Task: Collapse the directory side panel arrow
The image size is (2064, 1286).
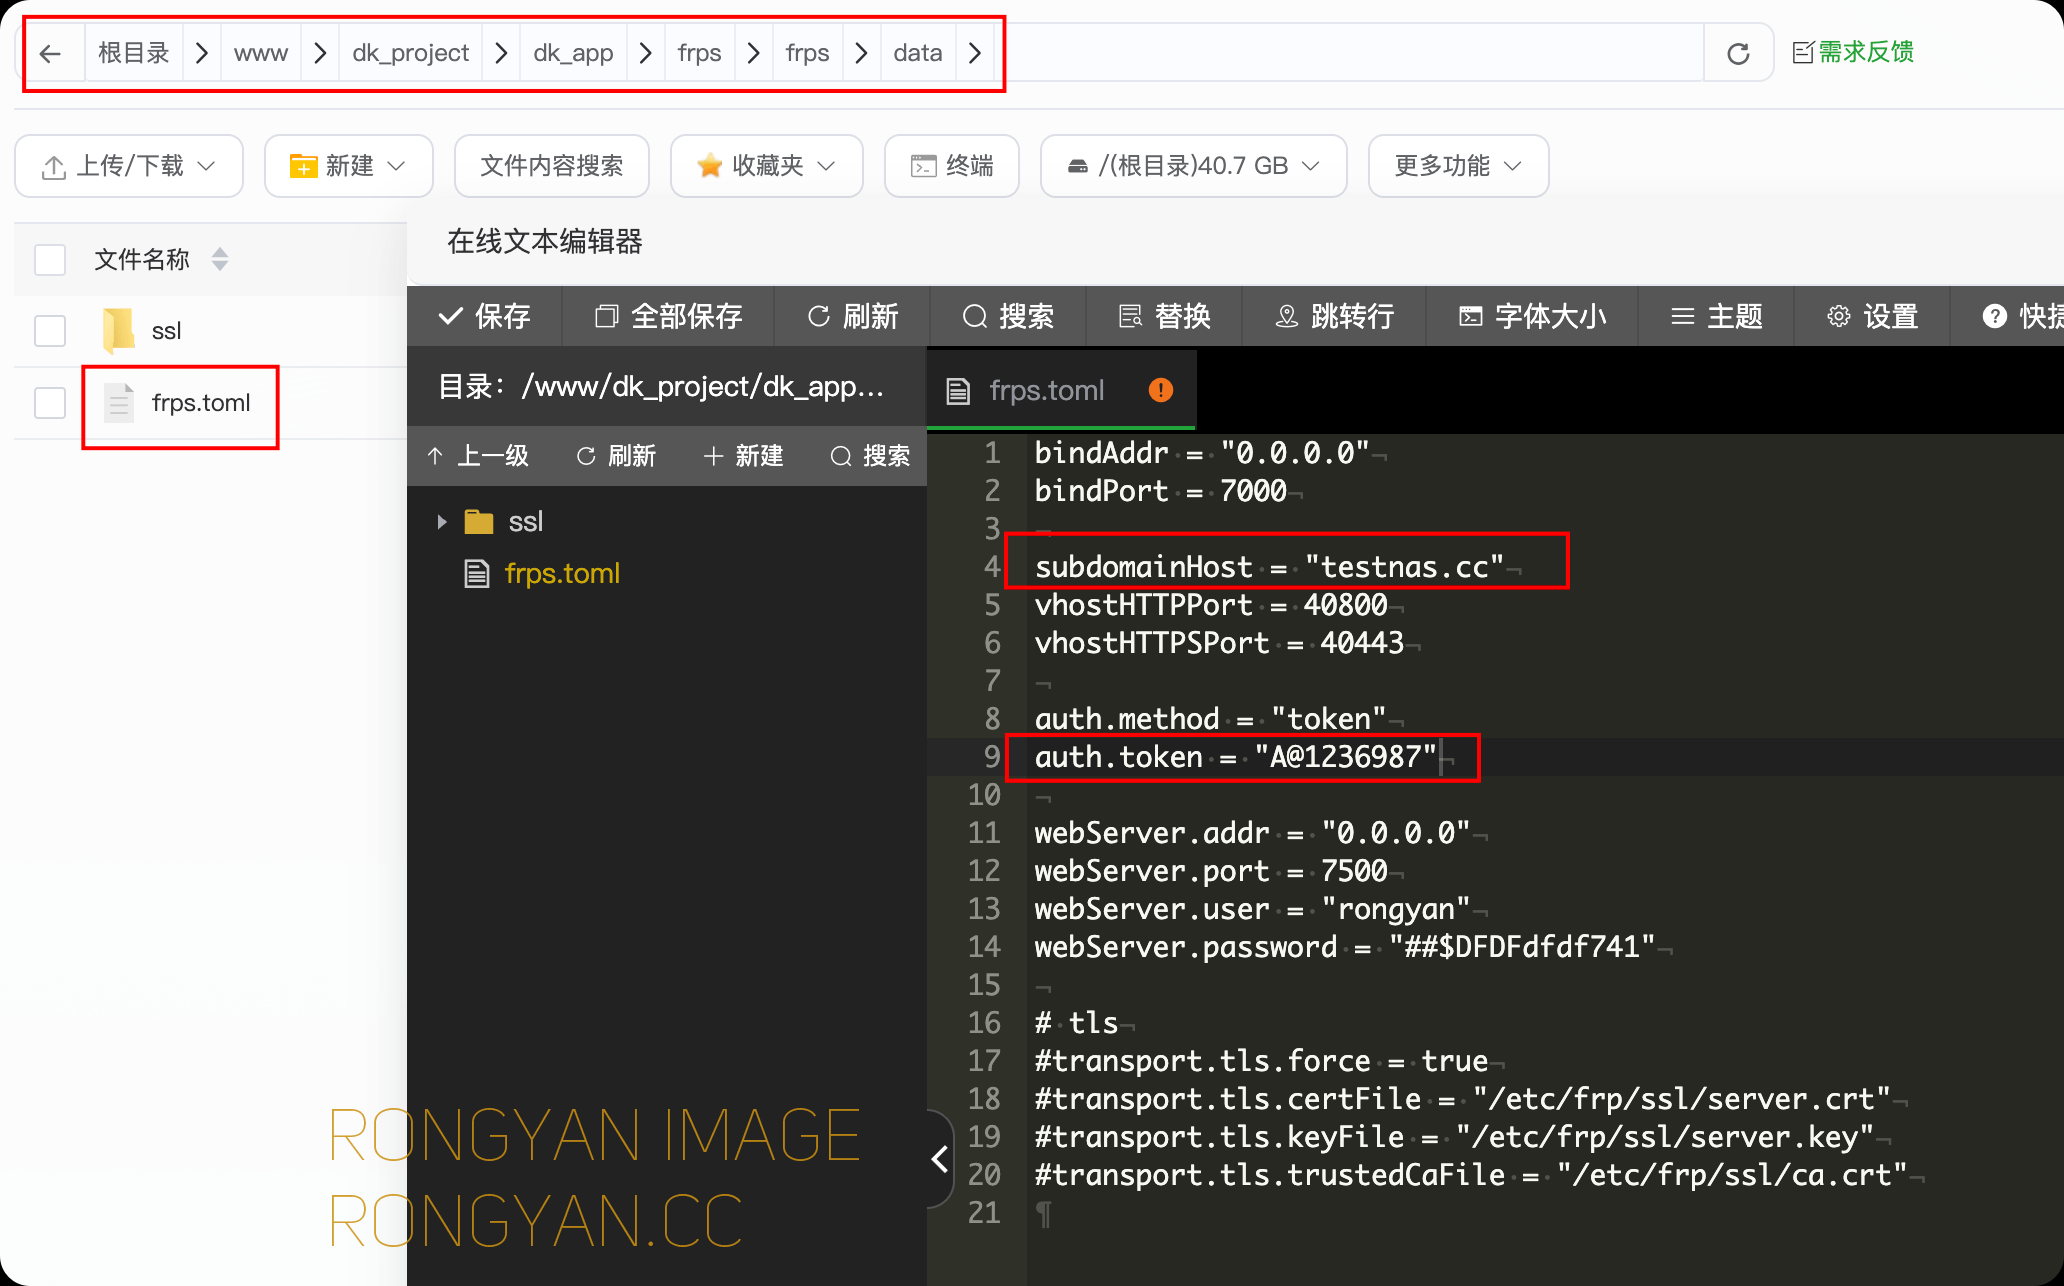Action: coord(940,1159)
